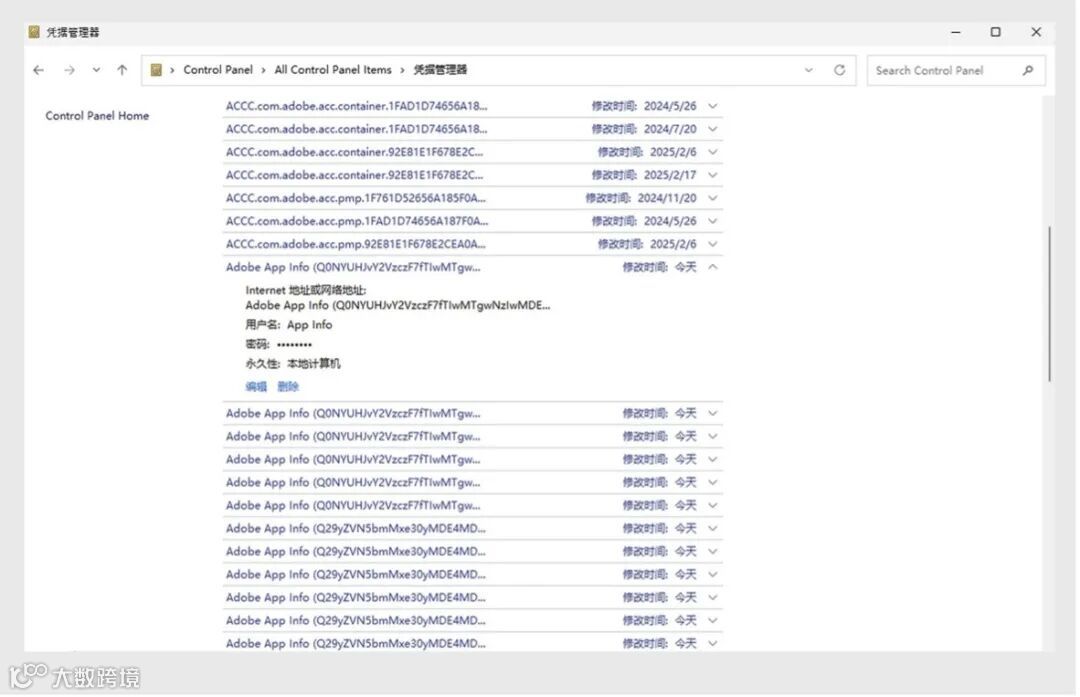Click the 凭据管理器 title bar icon

coord(34,32)
